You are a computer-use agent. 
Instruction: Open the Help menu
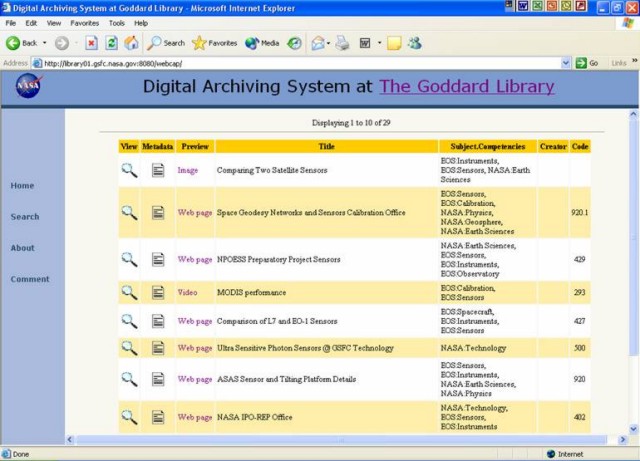coord(141,23)
